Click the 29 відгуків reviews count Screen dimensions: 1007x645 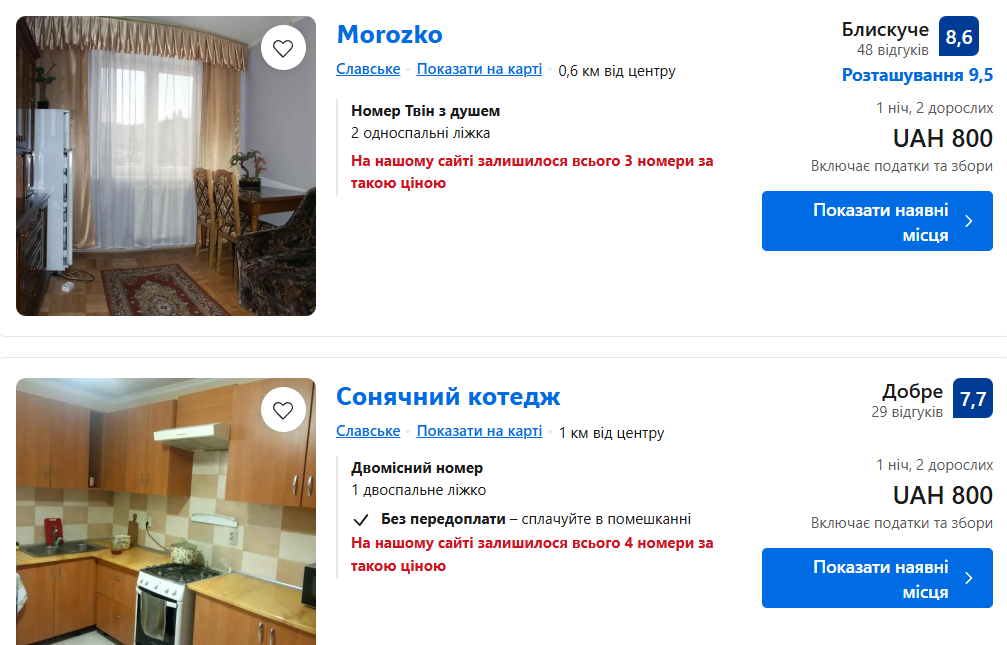tap(906, 411)
